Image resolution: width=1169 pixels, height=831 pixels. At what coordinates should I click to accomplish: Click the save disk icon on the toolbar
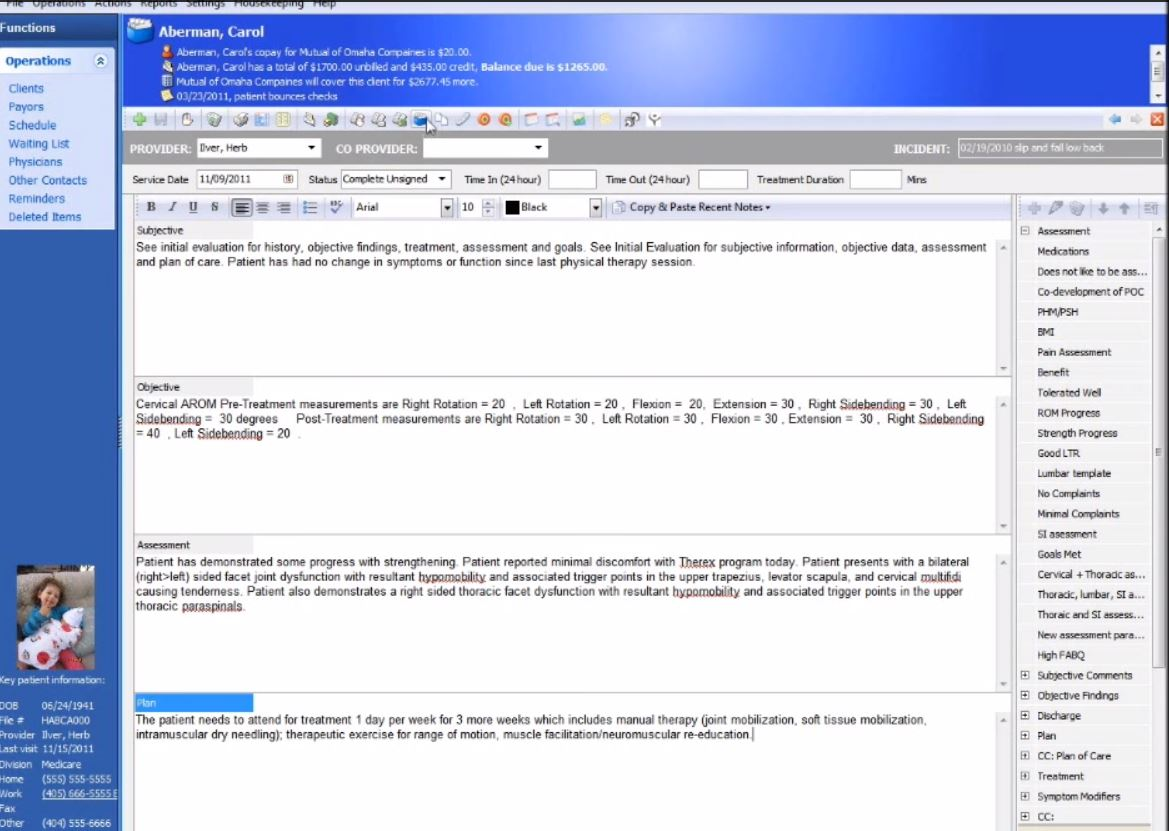pyautogui.click(x=158, y=118)
